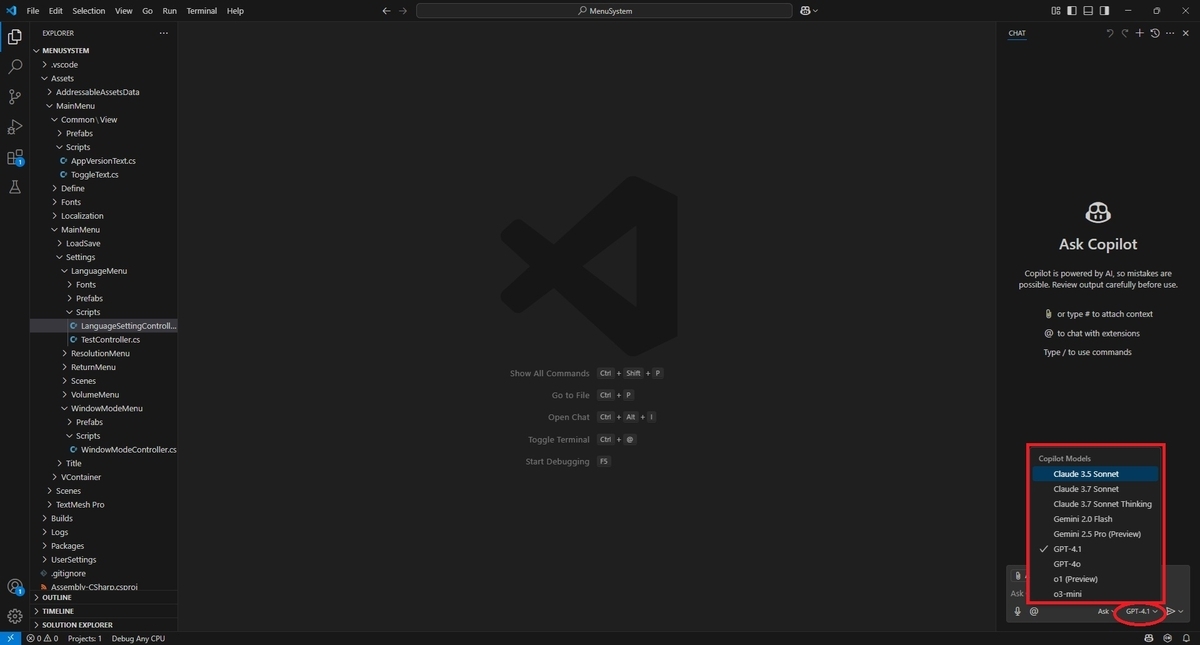This screenshot has width=1200, height=645.
Task: Show chat history clock icon
Action: [x=1155, y=33]
